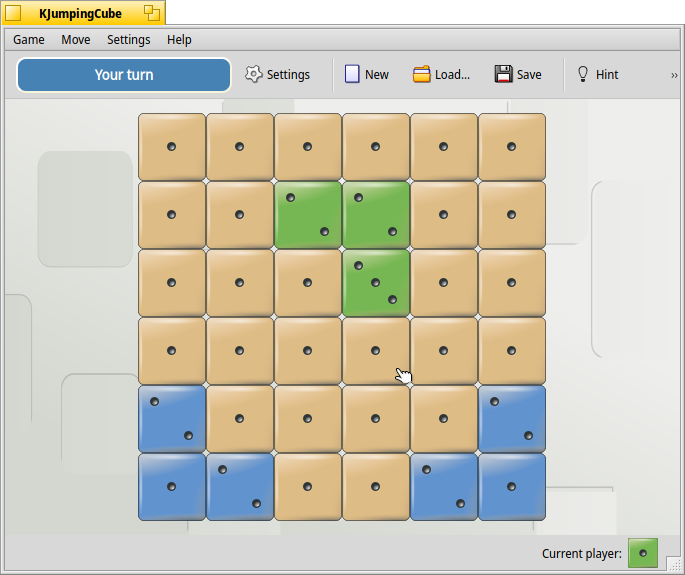Click tan cube left of right blue two-dot cube, row five
Image resolution: width=685 pixels, height=575 pixels.
click(x=444, y=419)
